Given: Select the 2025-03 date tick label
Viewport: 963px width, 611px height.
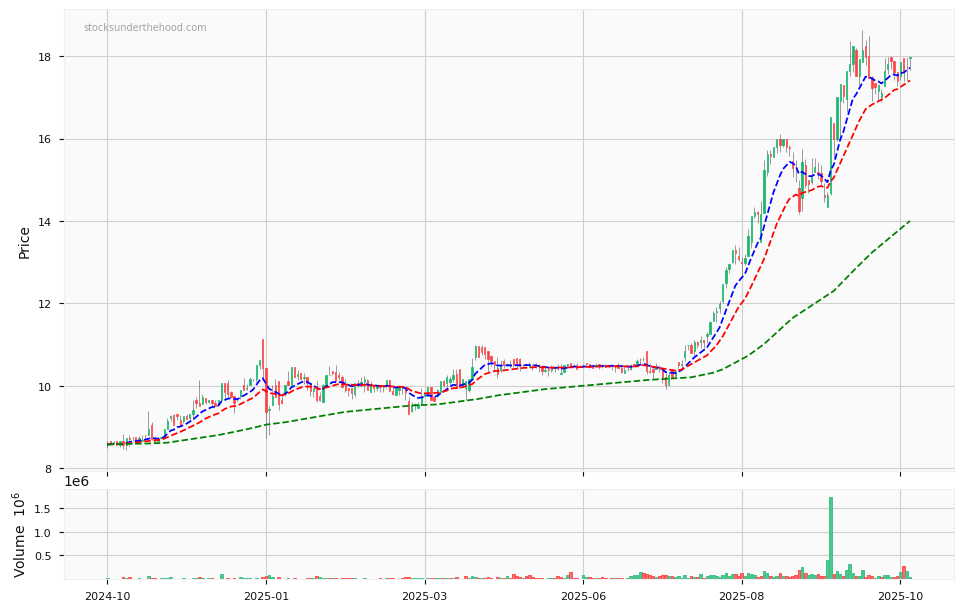Looking at the screenshot, I should click(425, 596).
